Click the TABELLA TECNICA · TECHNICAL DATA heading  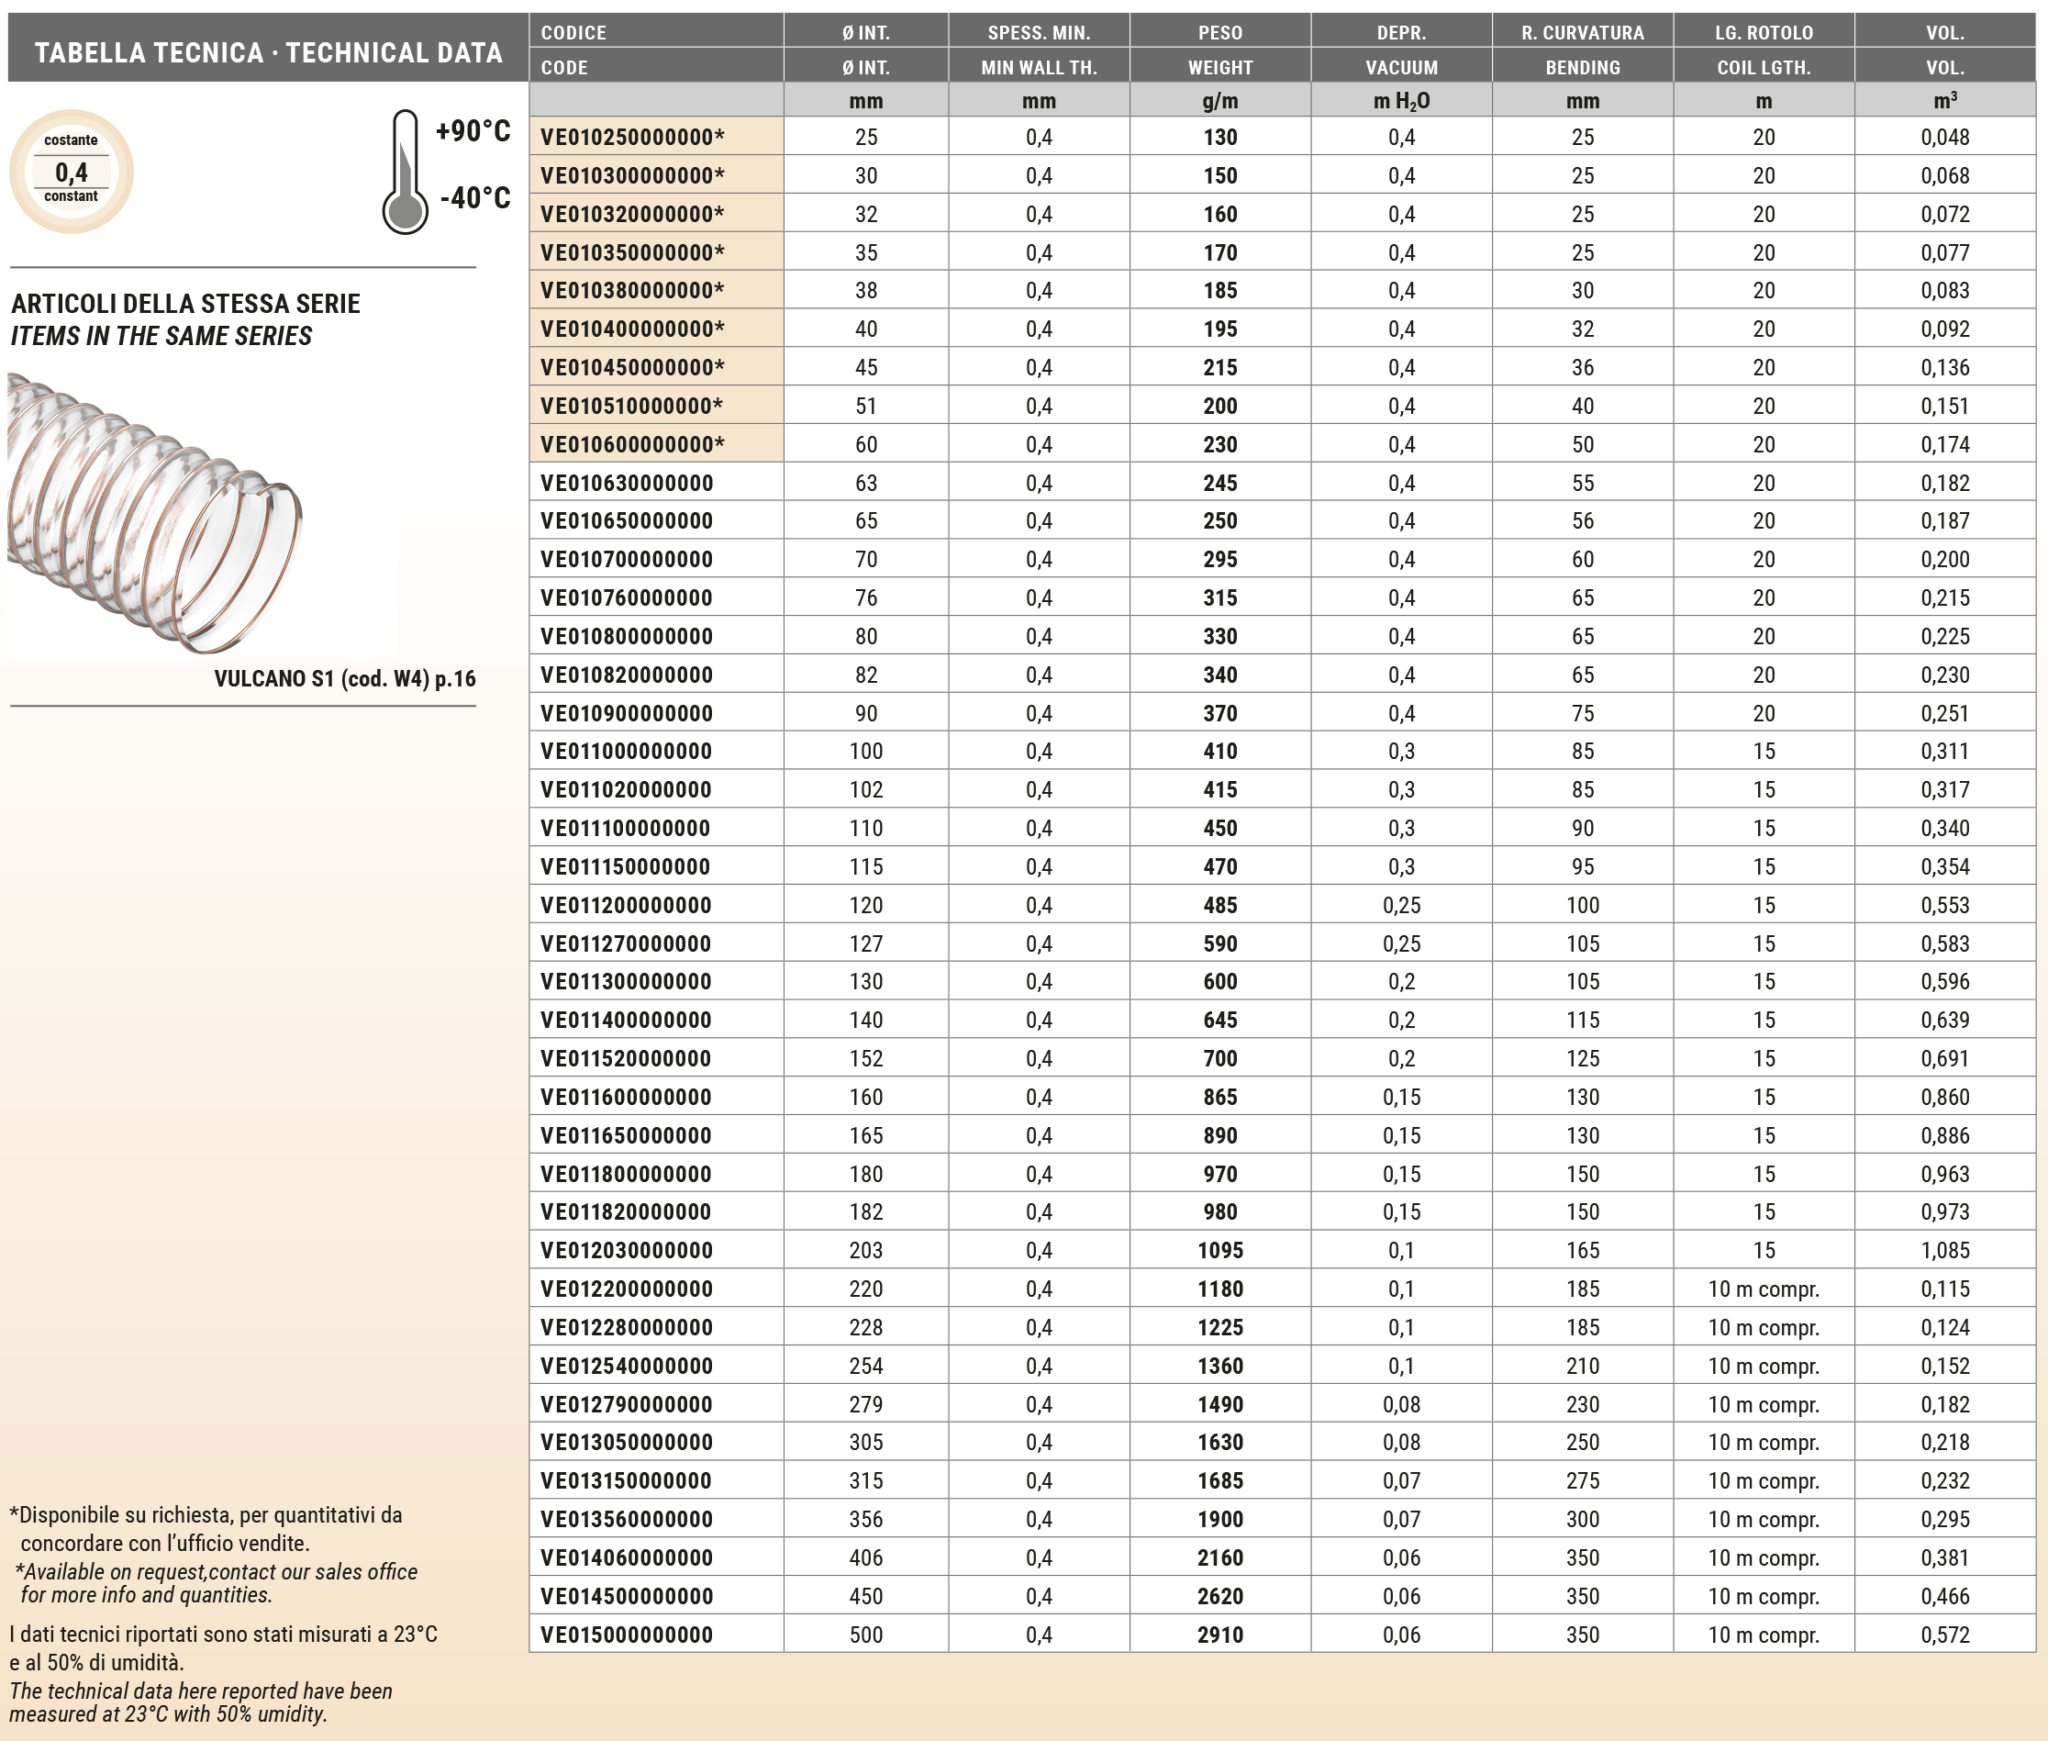pos(268,52)
